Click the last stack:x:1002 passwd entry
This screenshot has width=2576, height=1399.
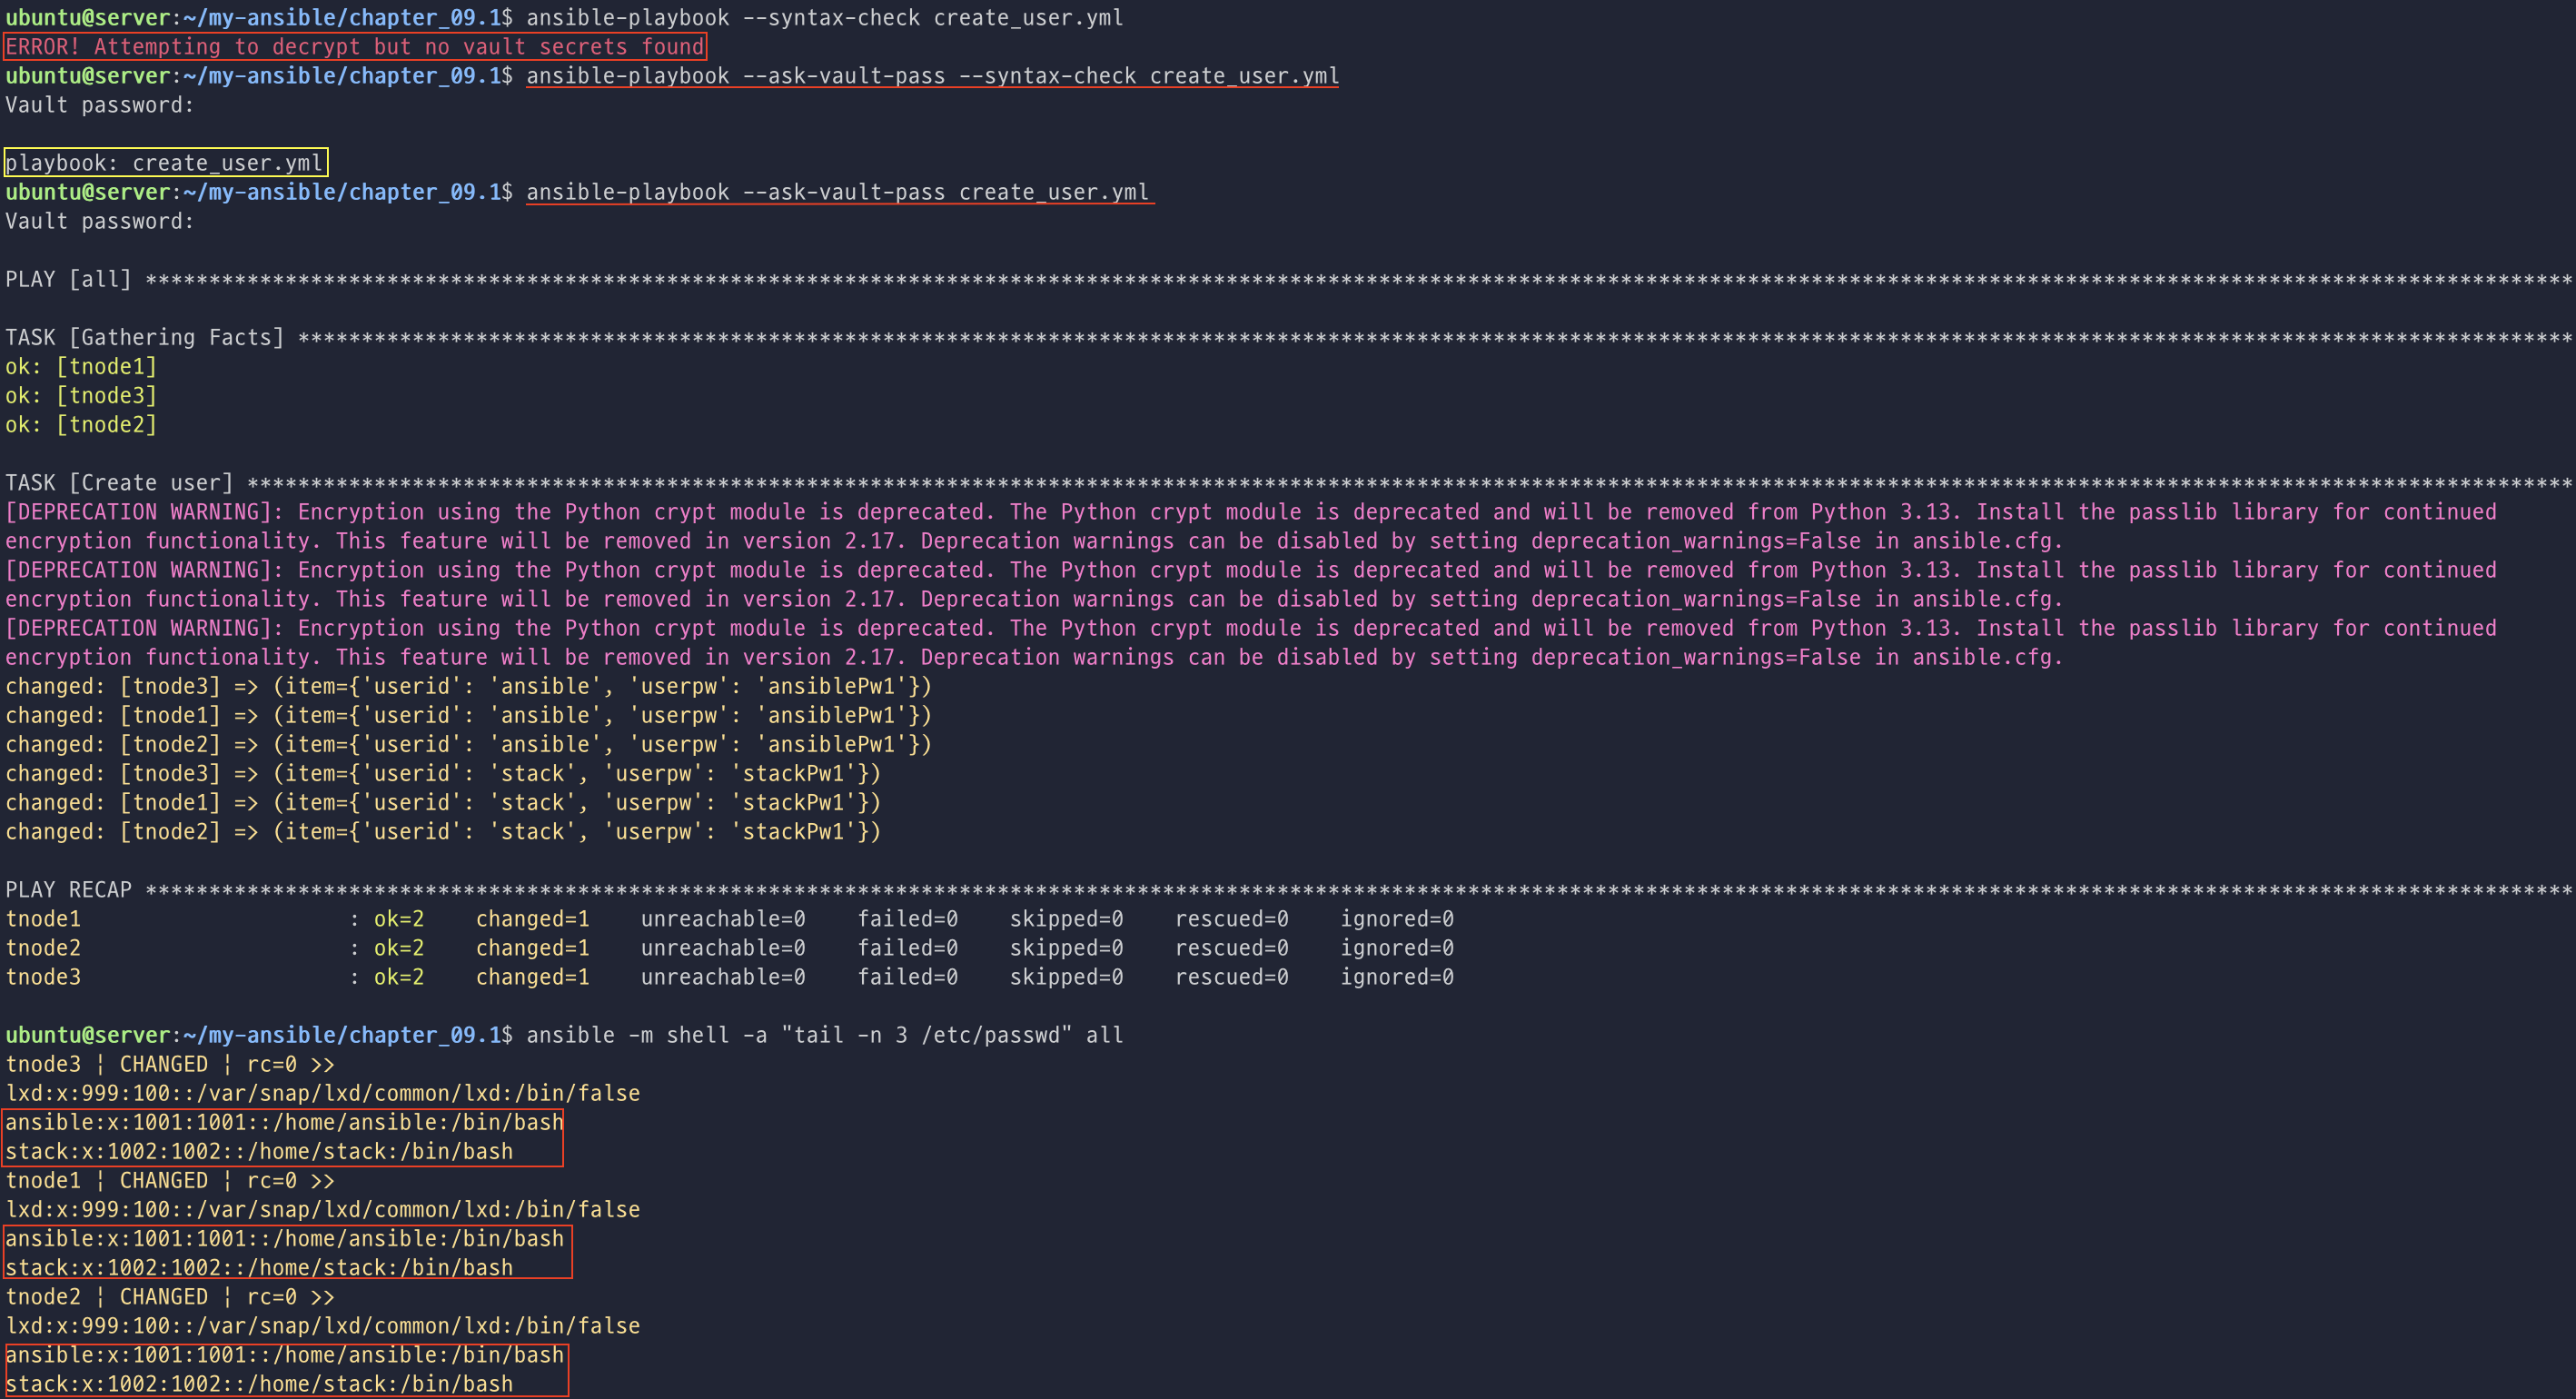[259, 1384]
